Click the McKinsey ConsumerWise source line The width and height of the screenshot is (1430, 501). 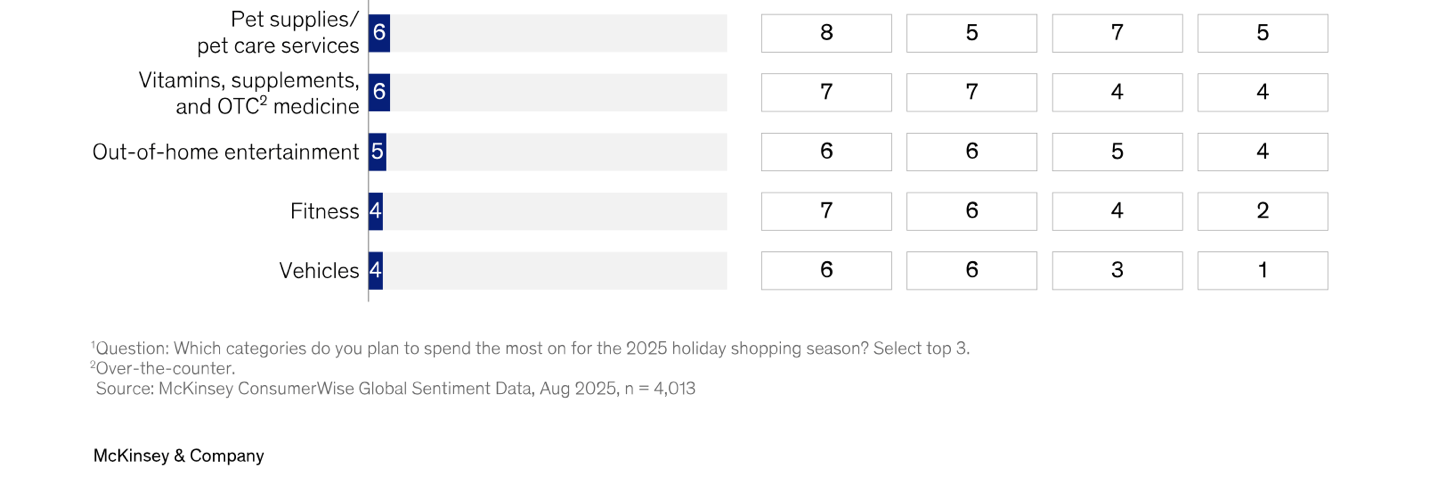pyautogui.click(x=396, y=389)
